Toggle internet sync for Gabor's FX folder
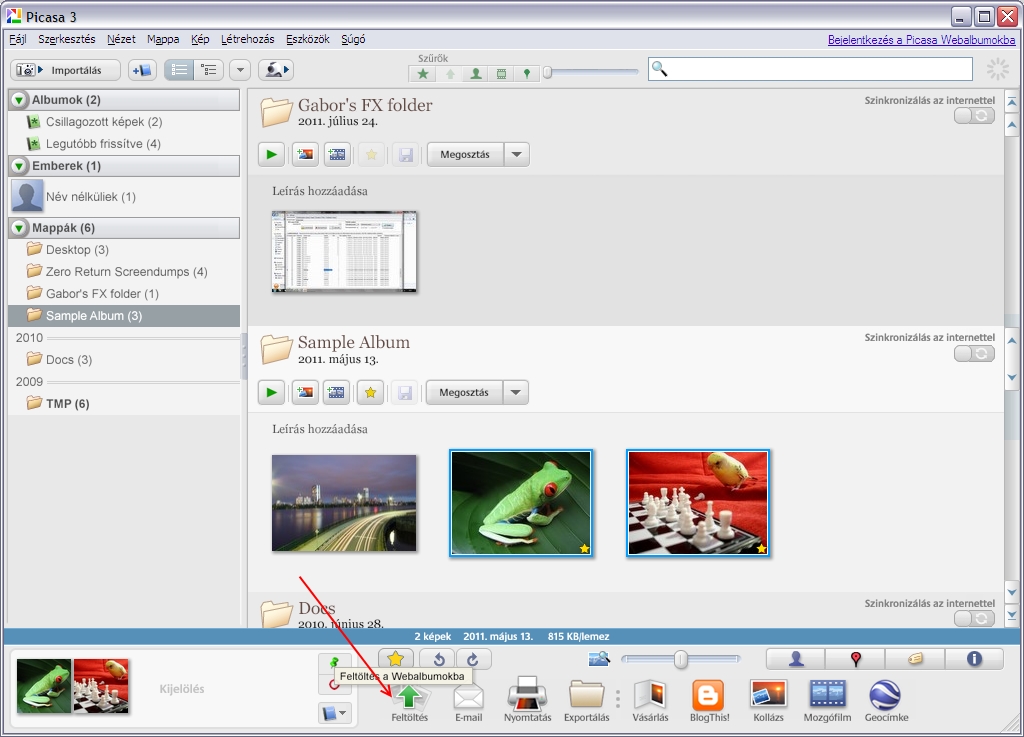Screen dimensions: 1024x737 point(974,116)
